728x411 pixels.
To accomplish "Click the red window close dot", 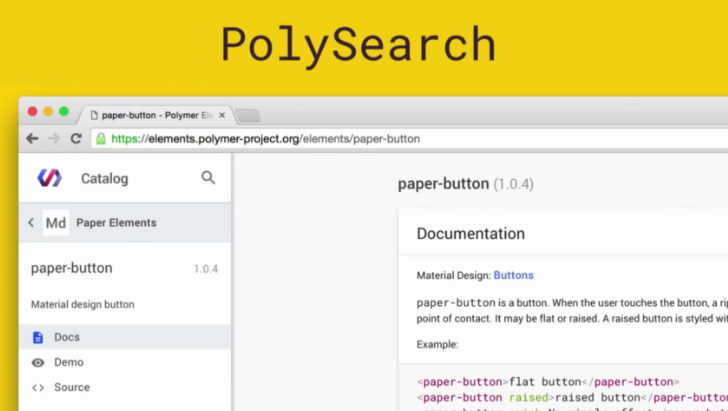I will tap(32, 111).
